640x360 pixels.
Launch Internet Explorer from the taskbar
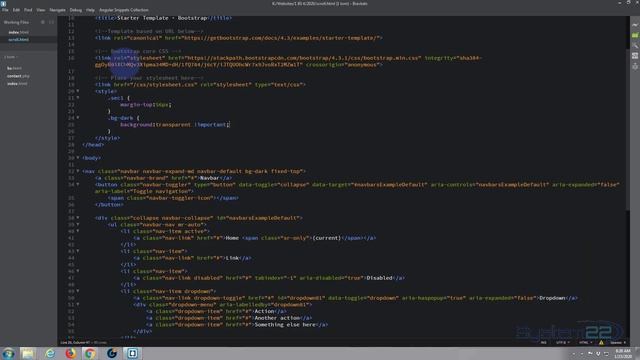click(50, 353)
